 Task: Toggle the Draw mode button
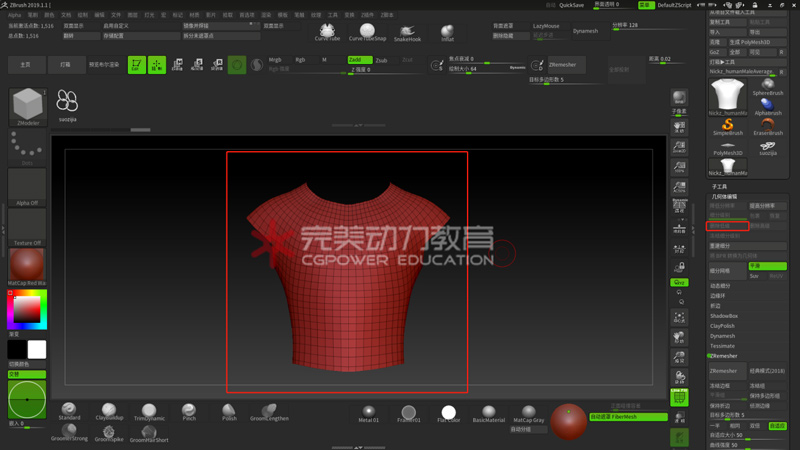(157, 65)
